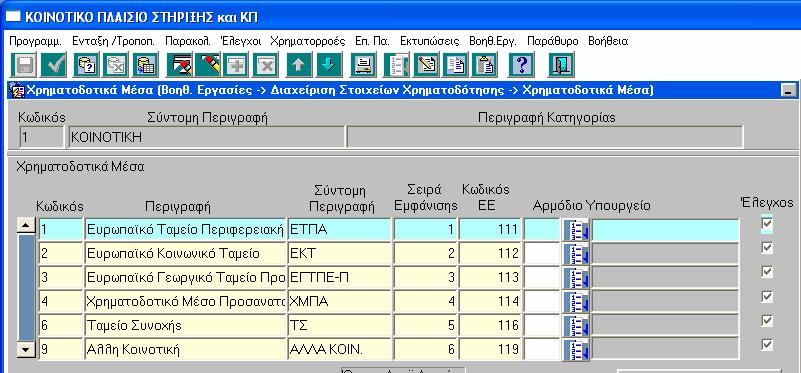Open the Παράθυρο menu
Viewport: 801px width, 373px height.
tap(553, 41)
